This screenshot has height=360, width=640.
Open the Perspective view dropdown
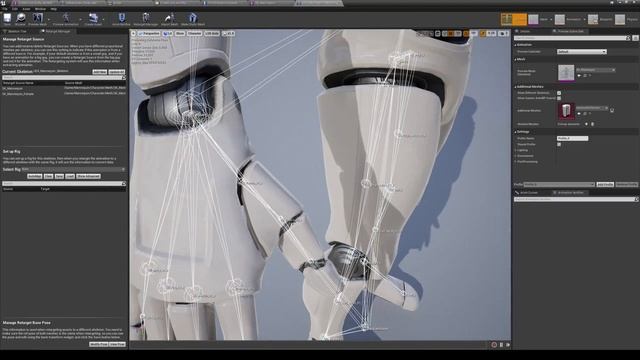pos(149,33)
